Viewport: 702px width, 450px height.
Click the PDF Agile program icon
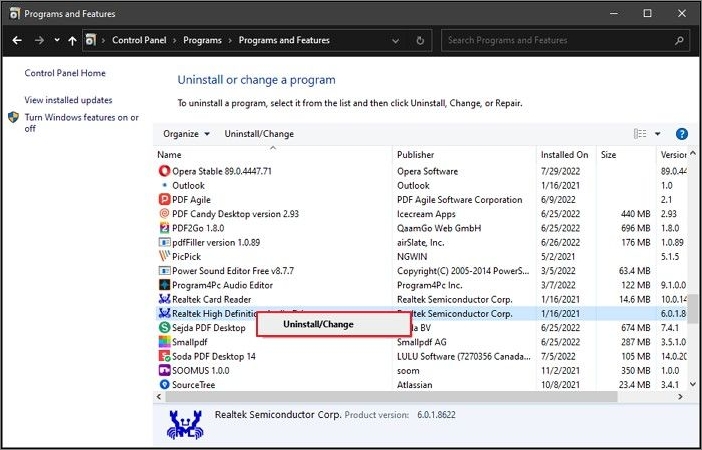pyautogui.click(x=164, y=199)
